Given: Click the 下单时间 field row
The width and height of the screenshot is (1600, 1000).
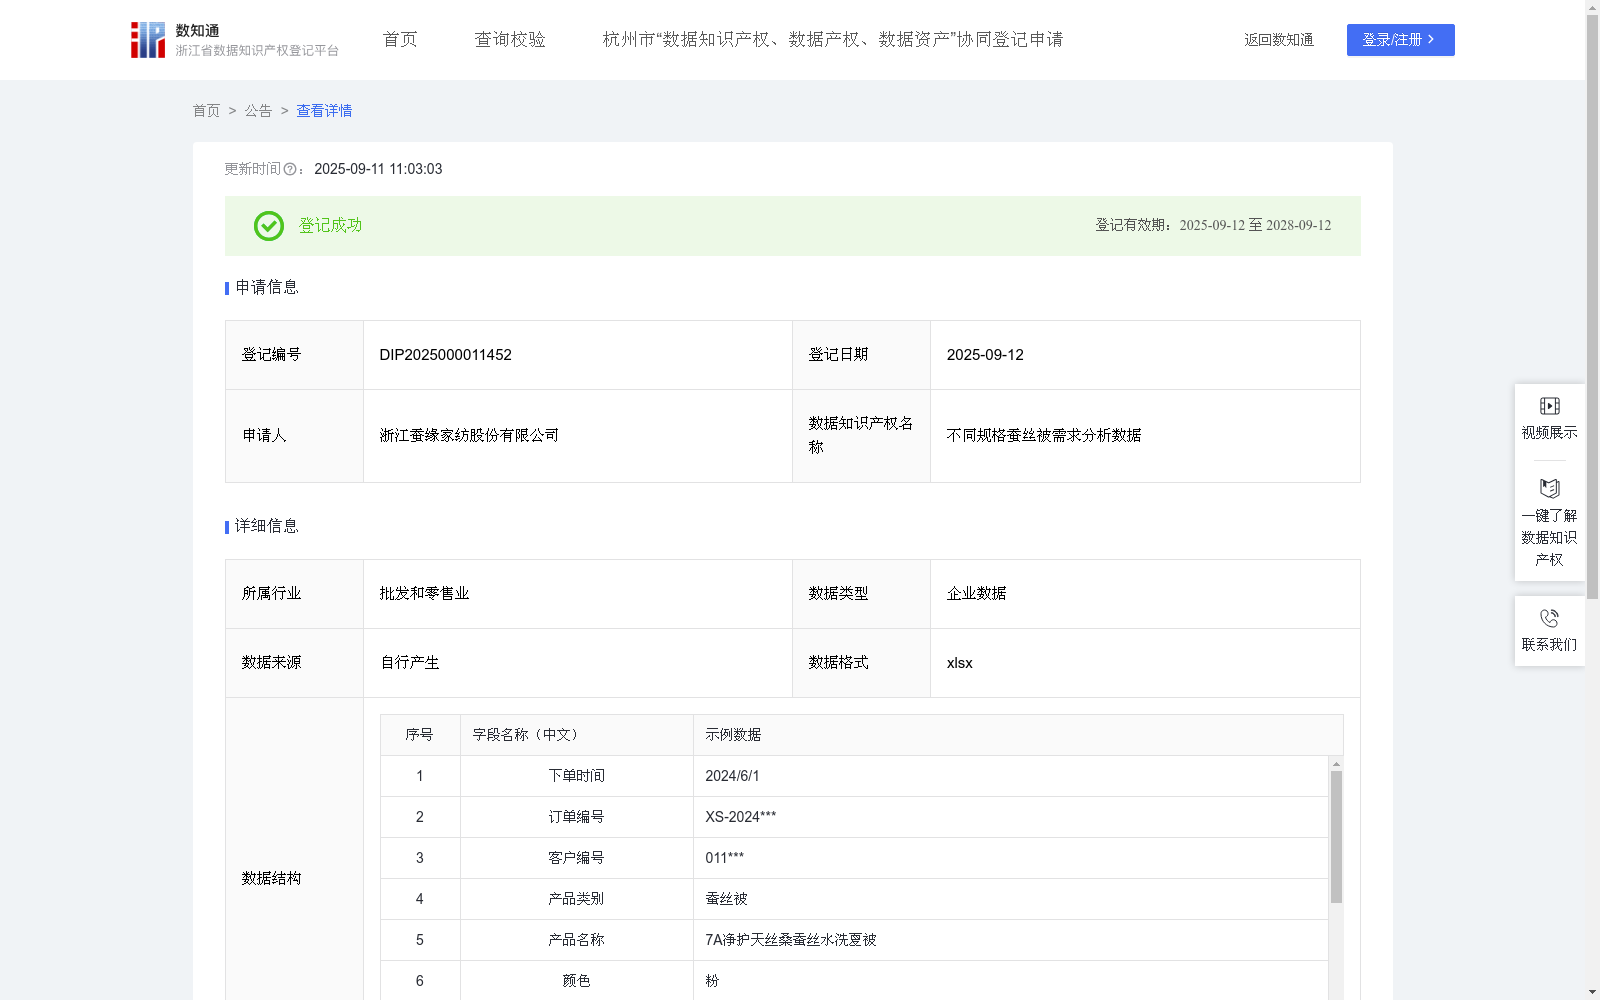Looking at the screenshot, I should pyautogui.click(x=855, y=776).
